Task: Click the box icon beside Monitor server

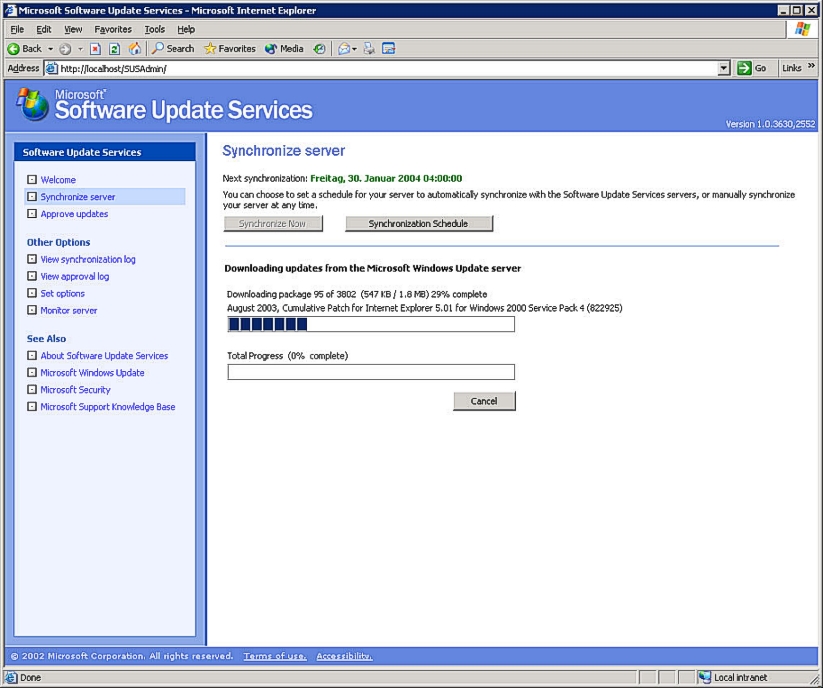Action: click(32, 310)
